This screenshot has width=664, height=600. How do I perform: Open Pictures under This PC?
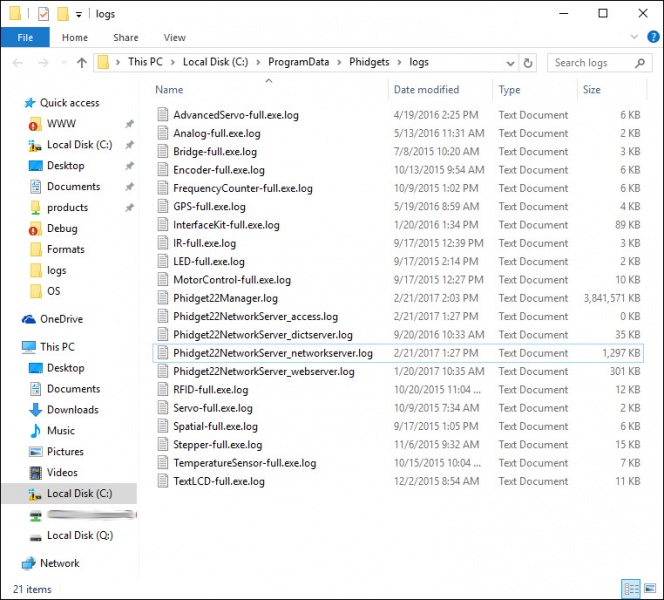click(65, 451)
